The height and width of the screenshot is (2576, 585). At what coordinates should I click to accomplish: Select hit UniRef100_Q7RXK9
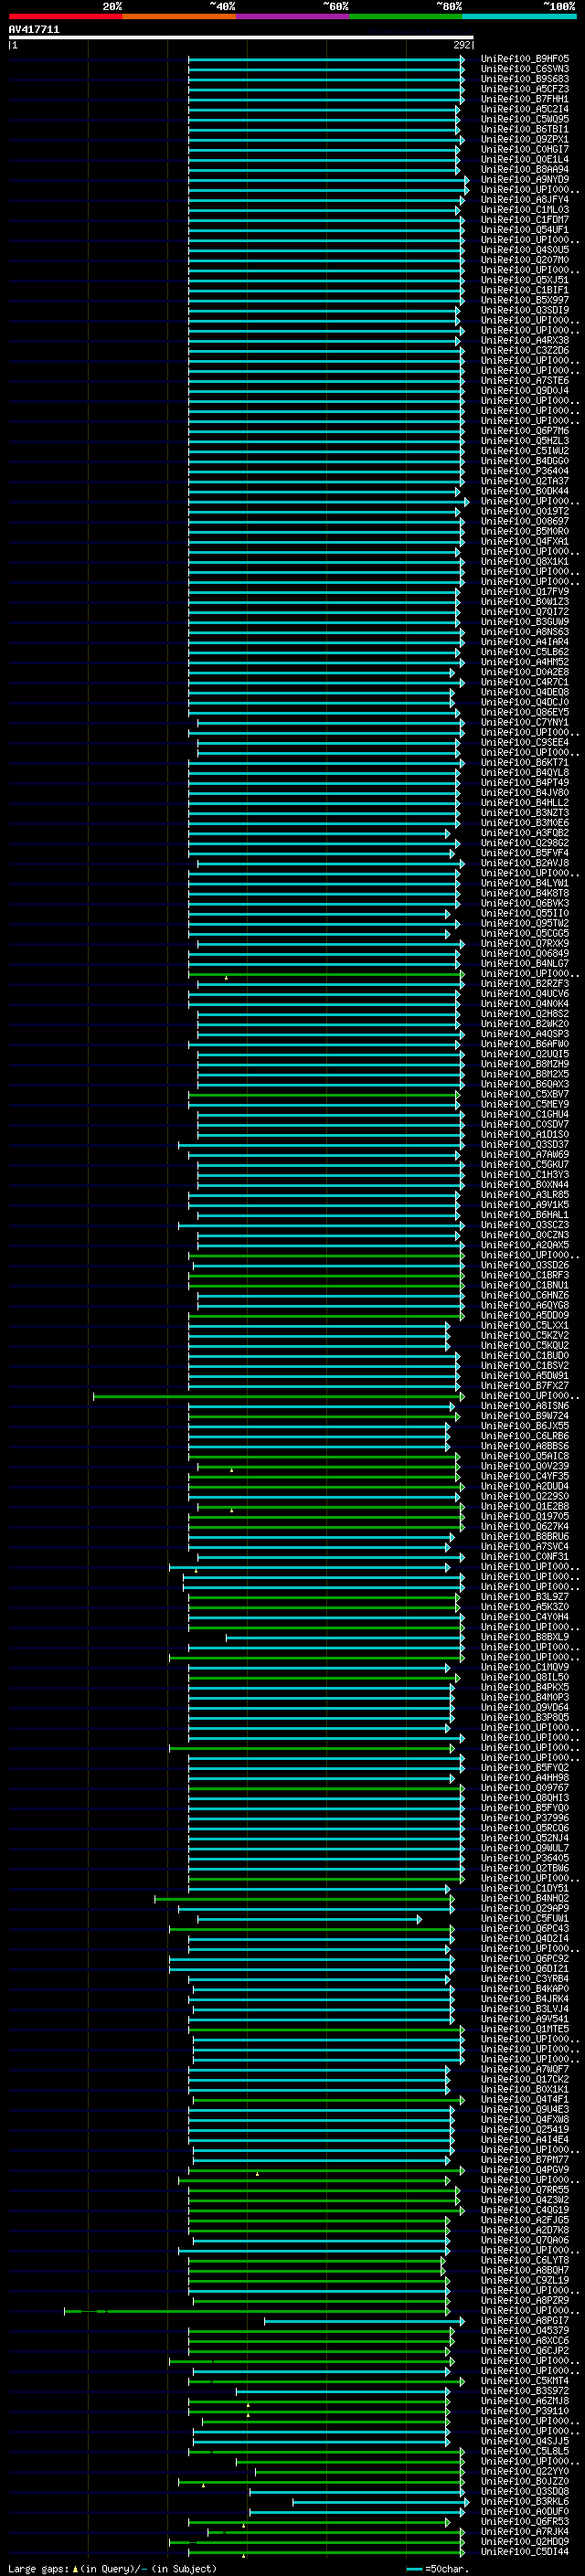[525, 944]
